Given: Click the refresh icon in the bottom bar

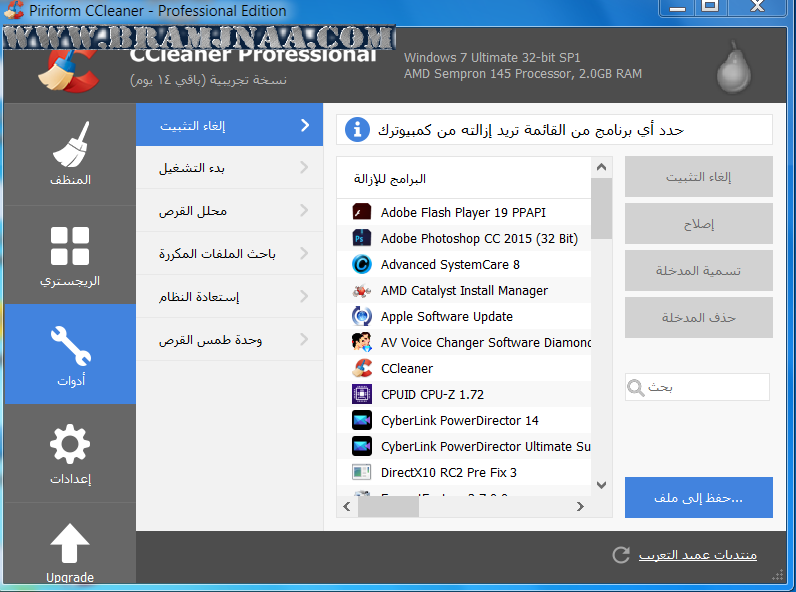Looking at the screenshot, I should (x=621, y=555).
